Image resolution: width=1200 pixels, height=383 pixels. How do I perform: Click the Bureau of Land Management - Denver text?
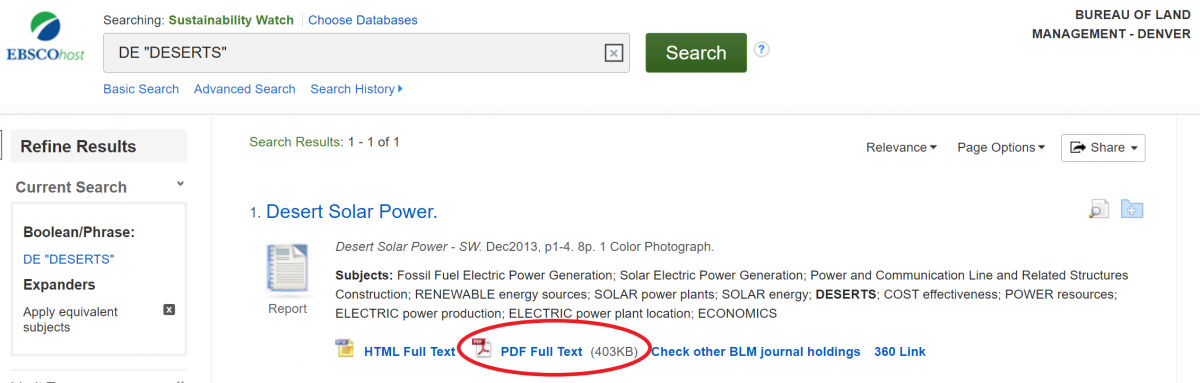[x=1112, y=24]
